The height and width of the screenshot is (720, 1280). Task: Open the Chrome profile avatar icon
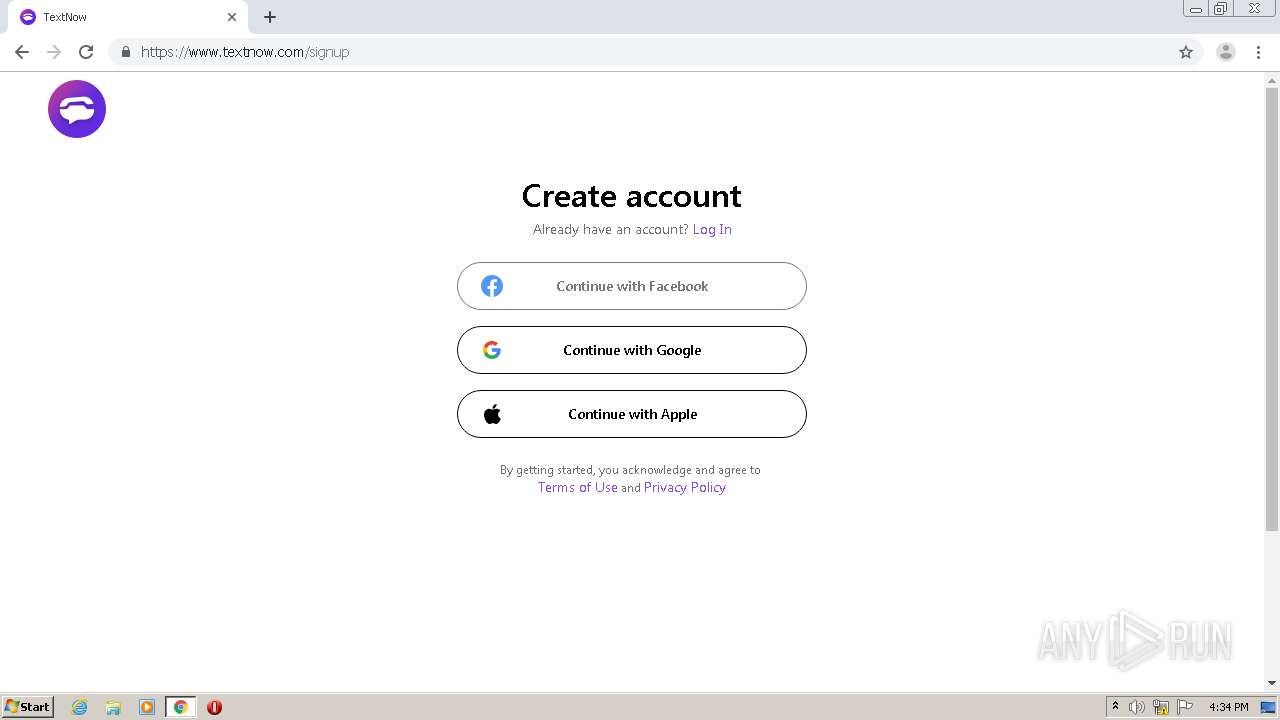click(x=1226, y=52)
